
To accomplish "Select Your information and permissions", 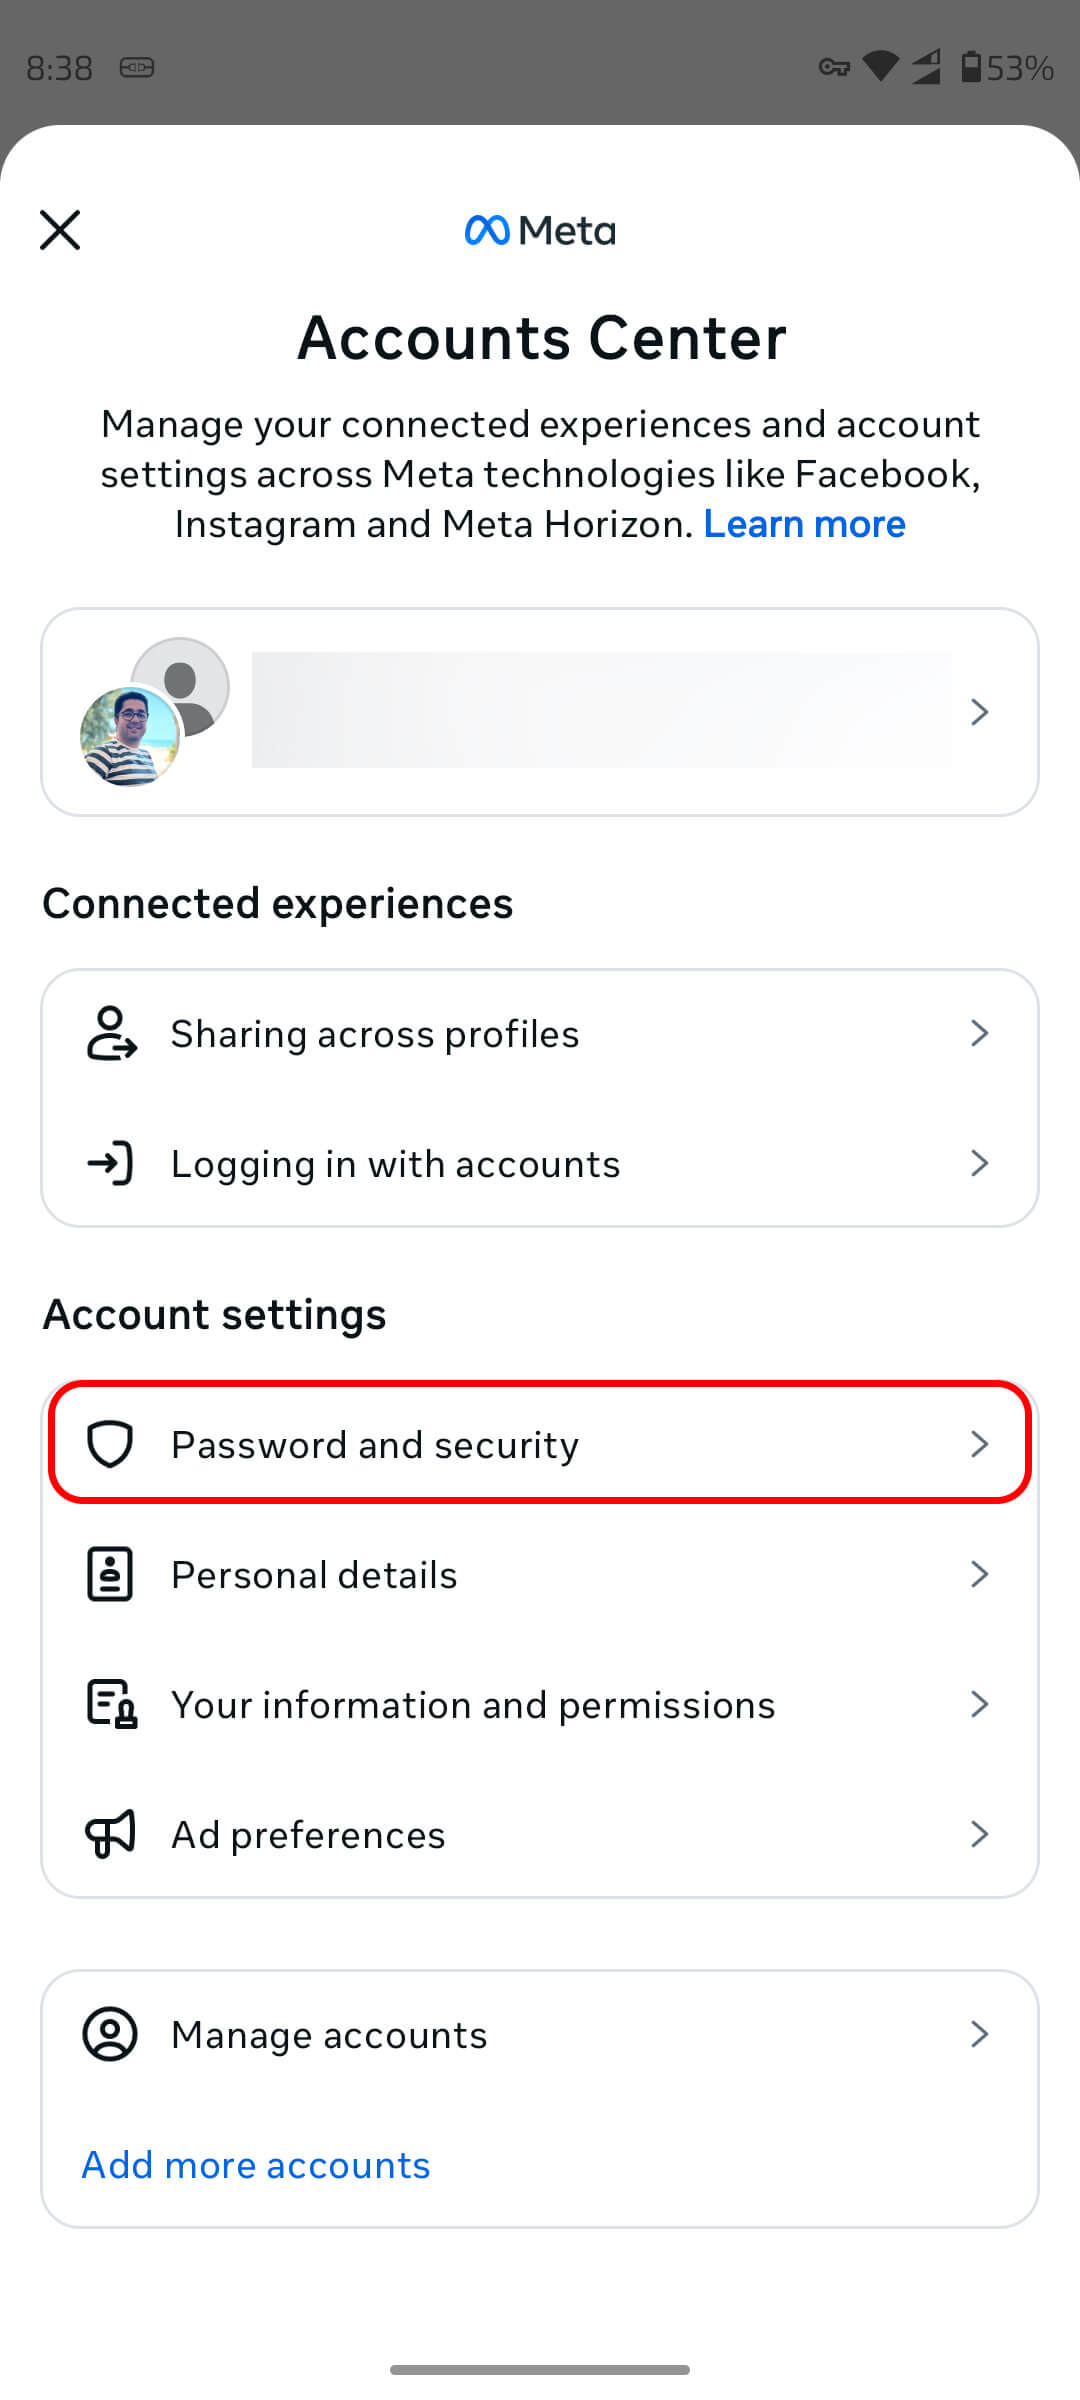I will (540, 1704).
